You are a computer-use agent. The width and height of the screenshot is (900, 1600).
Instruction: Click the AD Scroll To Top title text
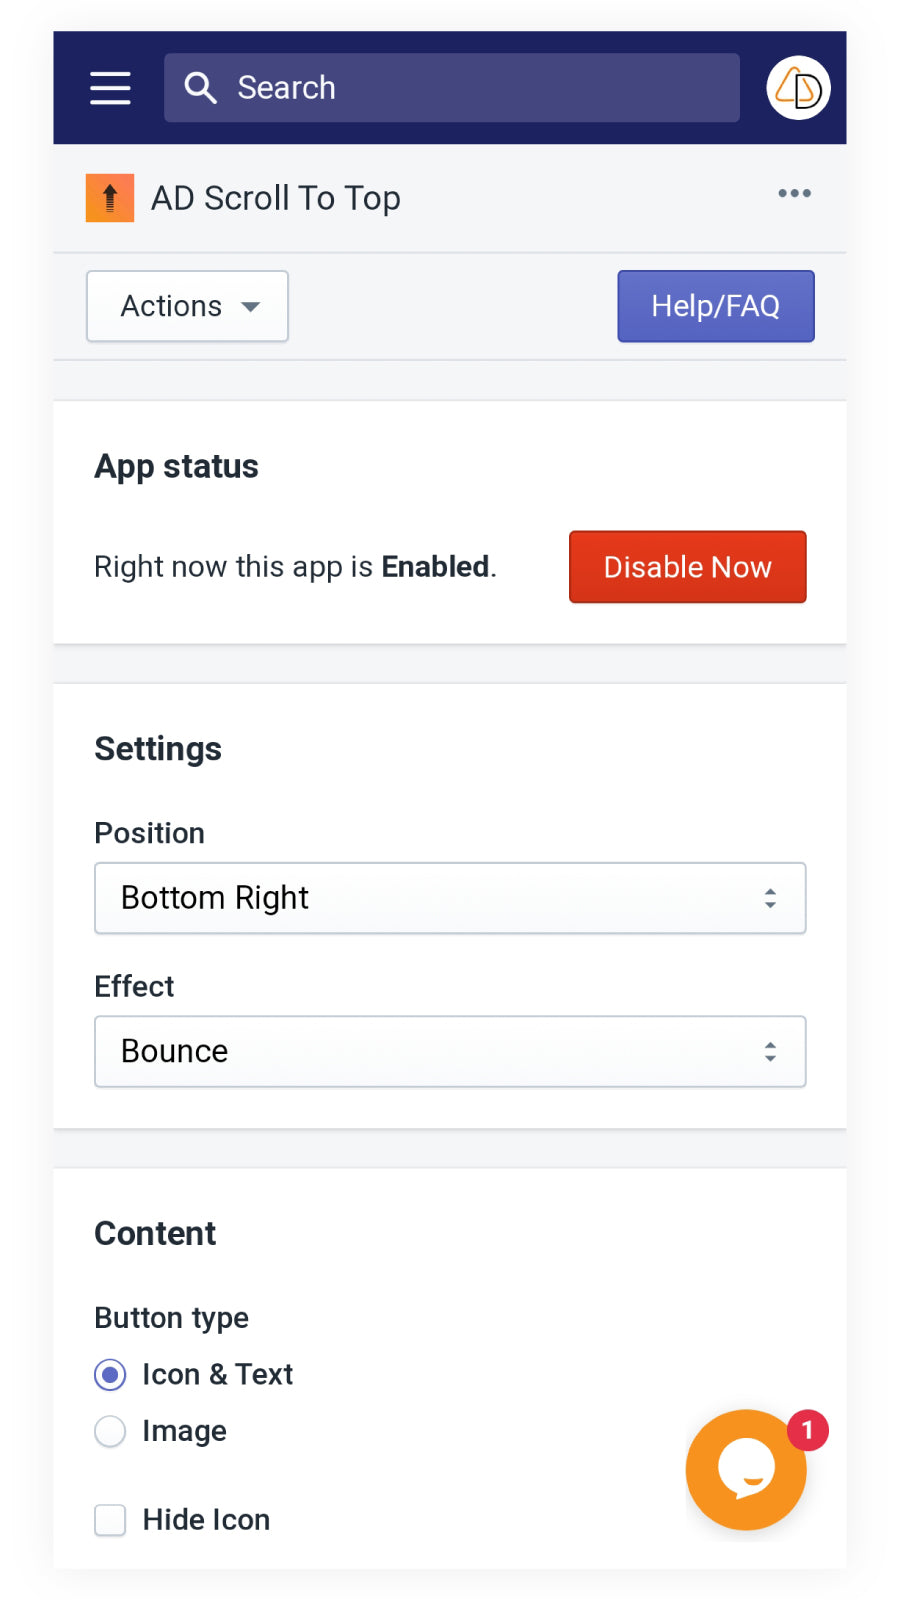pyautogui.click(x=275, y=197)
